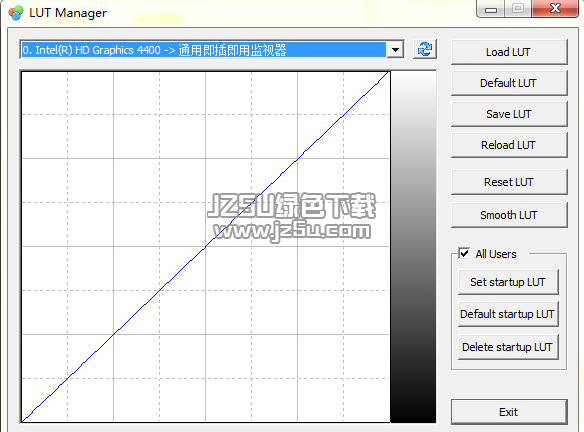Click the refresh display list icon
Image resolution: width=584 pixels, height=432 pixels.
(x=425, y=49)
